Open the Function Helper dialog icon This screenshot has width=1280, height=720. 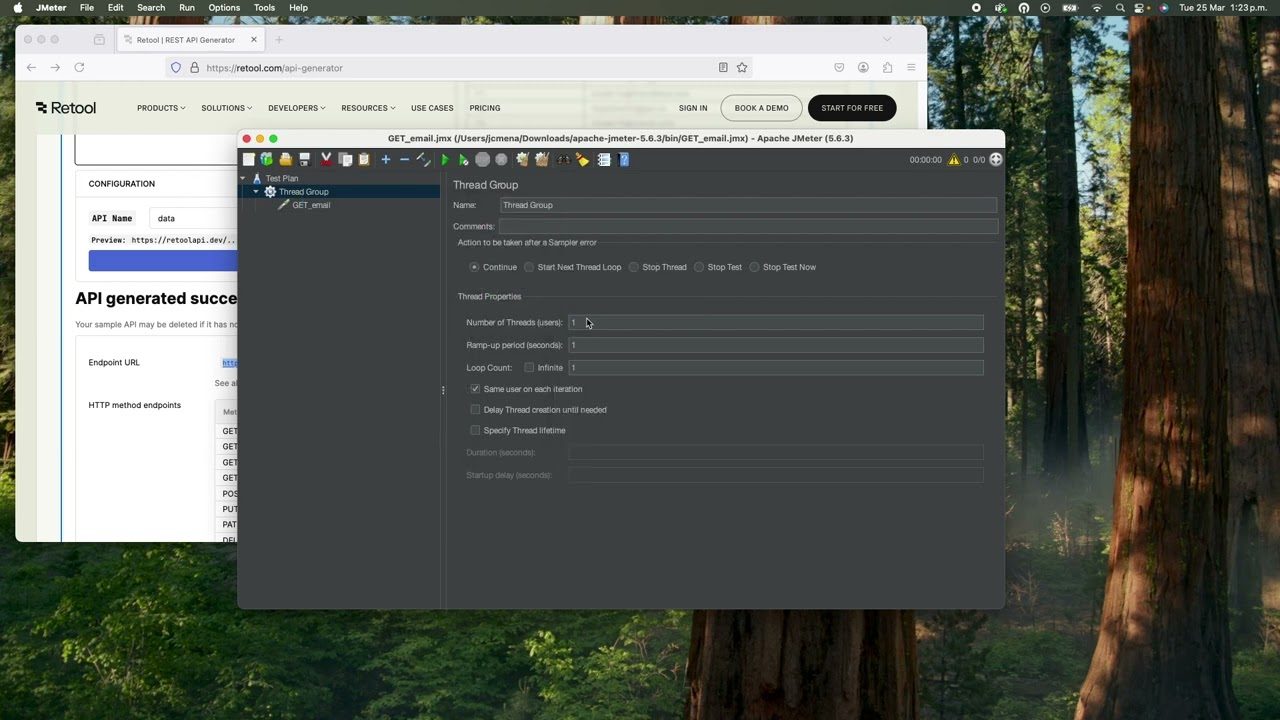click(604, 160)
